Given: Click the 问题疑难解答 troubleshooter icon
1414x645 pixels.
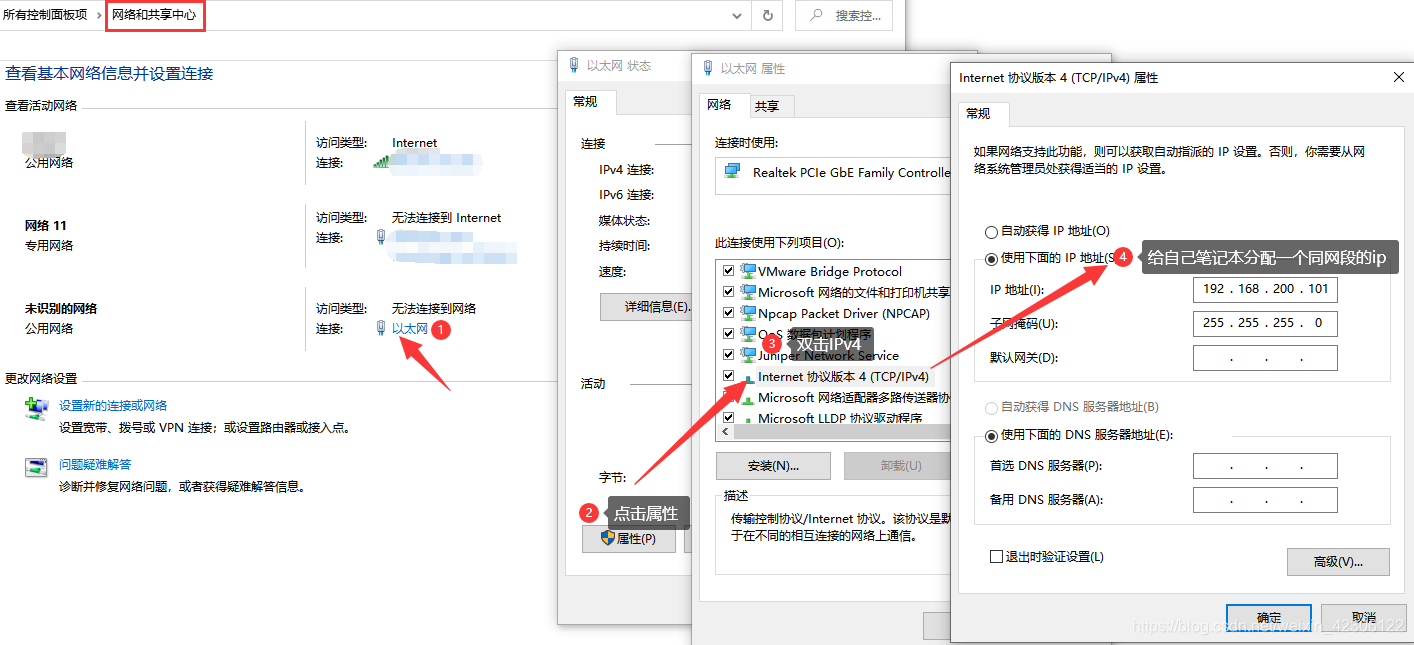Looking at the screenshot, I should (37, 467).
